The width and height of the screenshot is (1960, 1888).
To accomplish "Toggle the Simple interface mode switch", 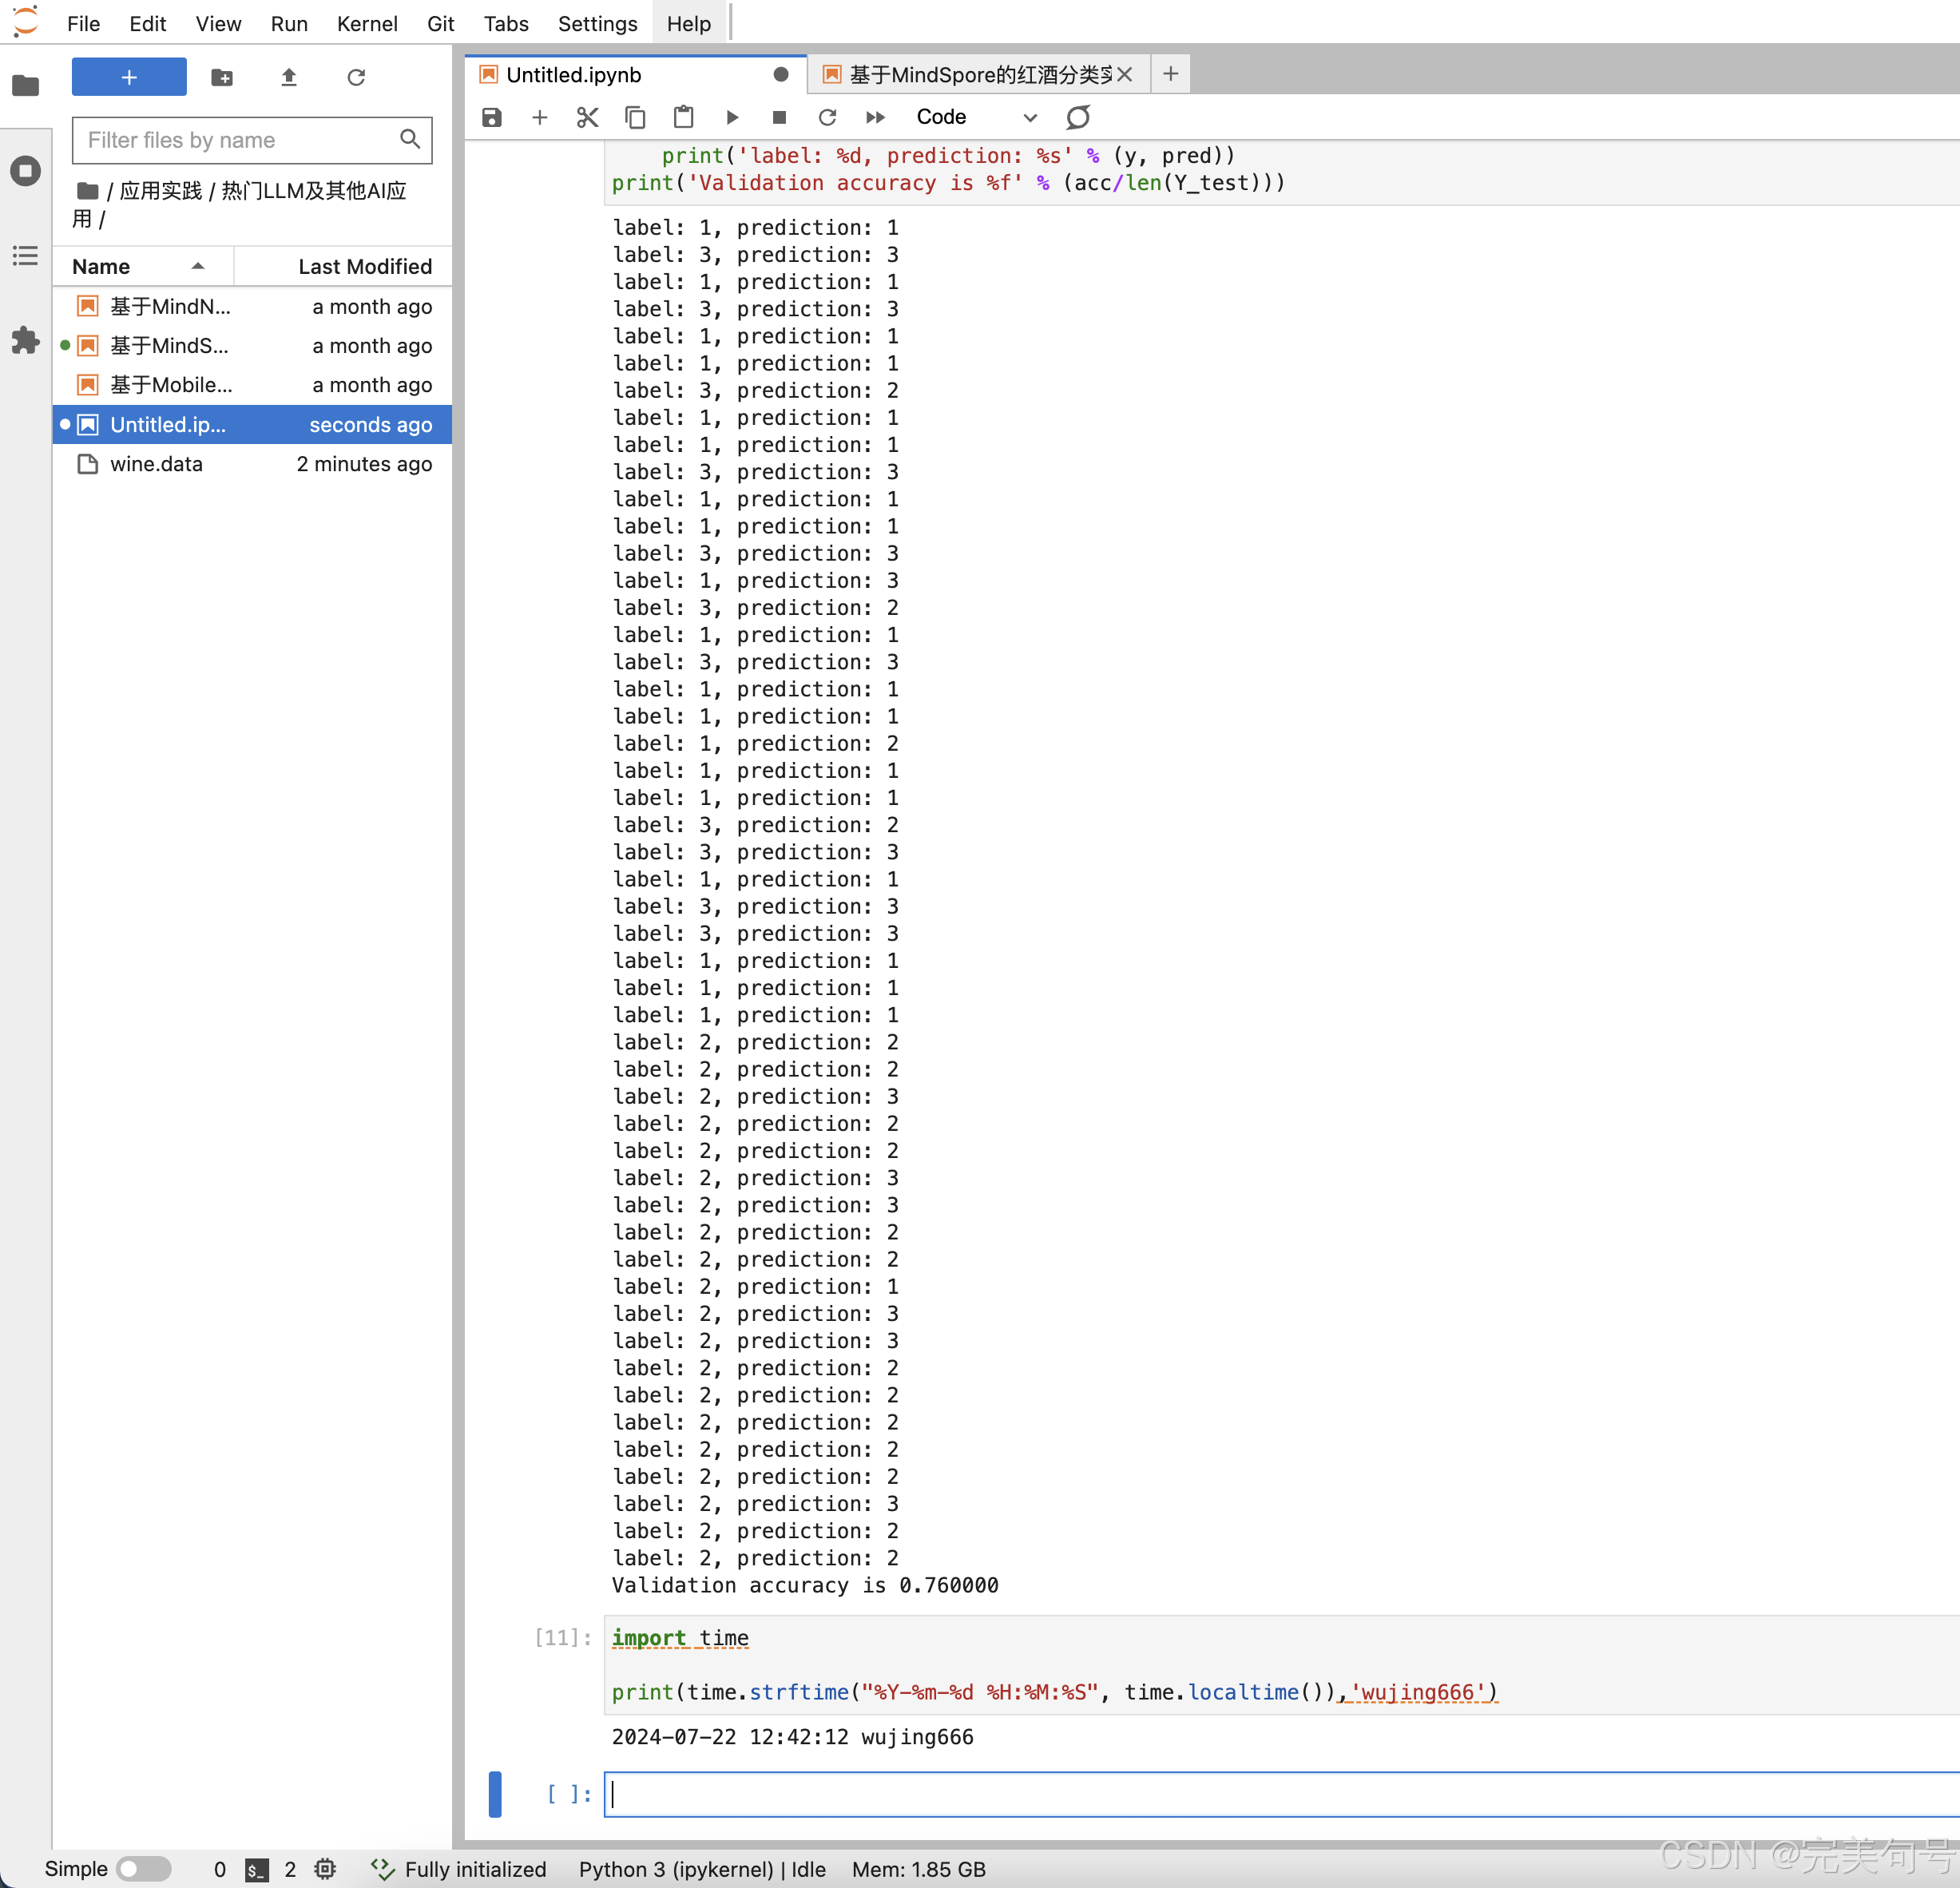I will coord(143,1868).
